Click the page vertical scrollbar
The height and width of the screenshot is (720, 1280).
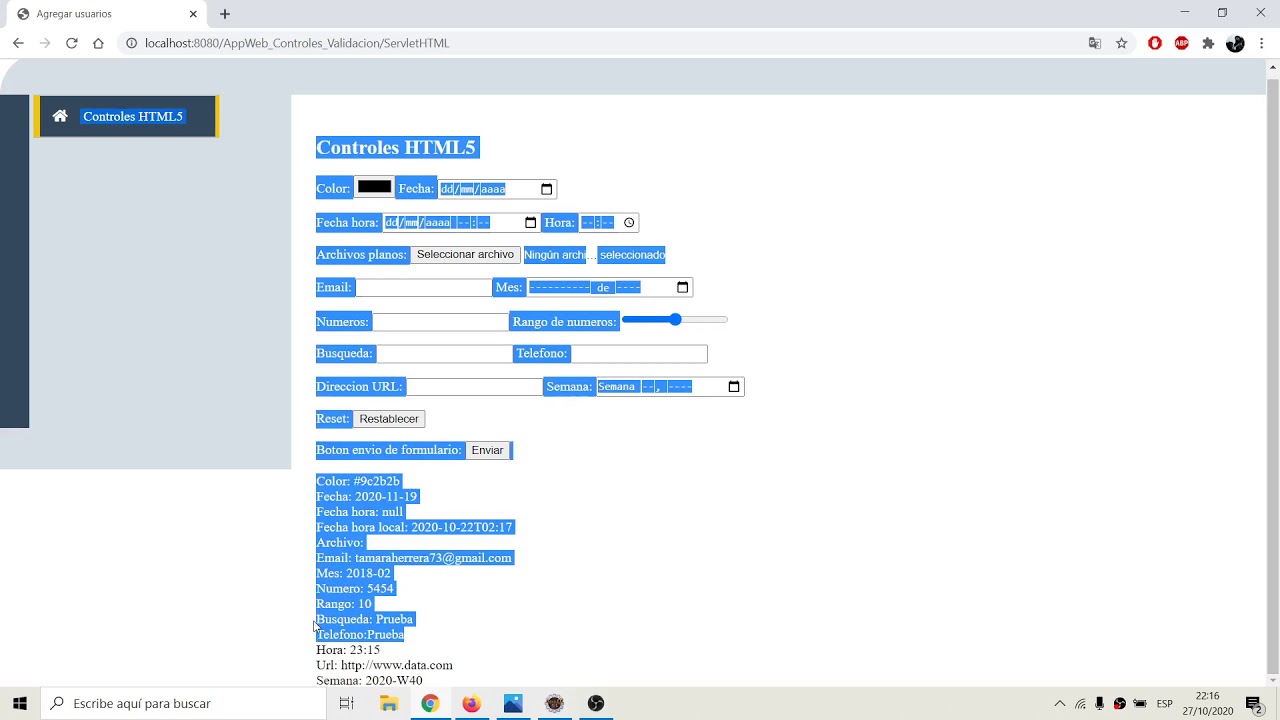tap(1272, 375)
